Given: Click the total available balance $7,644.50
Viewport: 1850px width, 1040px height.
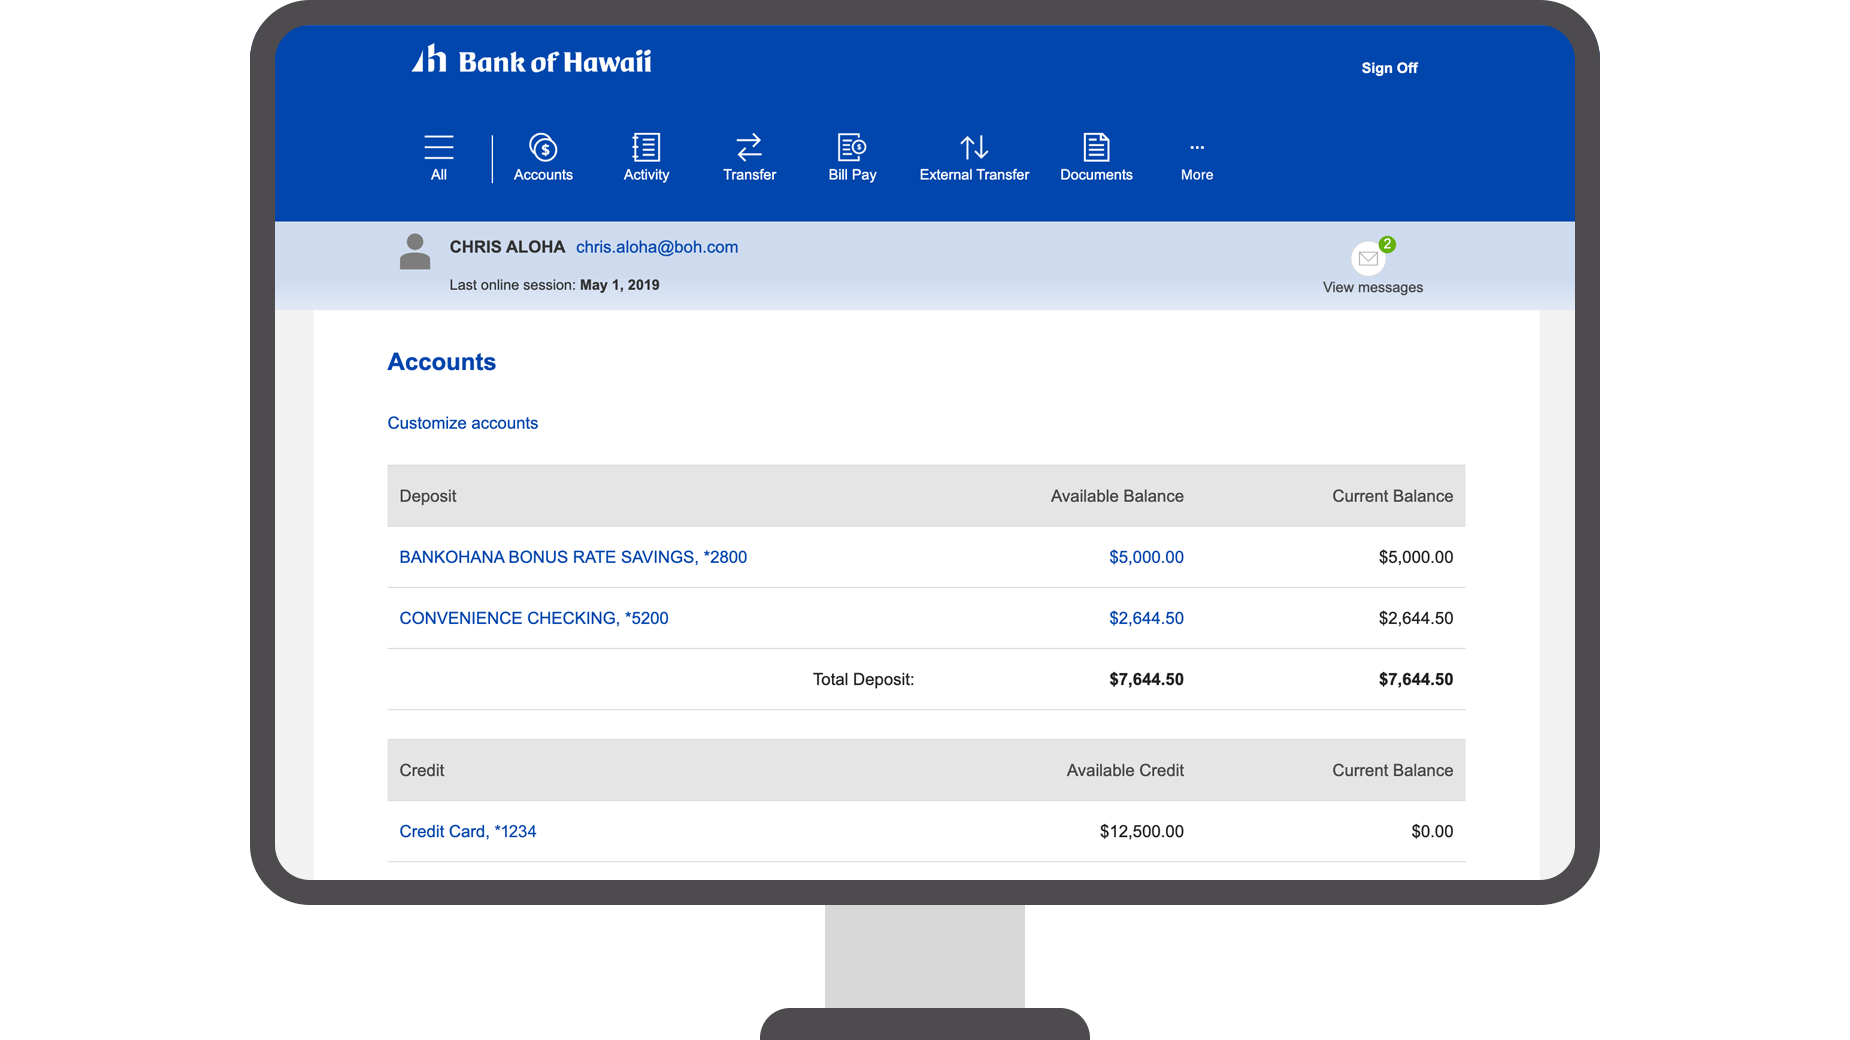Looking at the screenshot, I should tap(1146, 679).
